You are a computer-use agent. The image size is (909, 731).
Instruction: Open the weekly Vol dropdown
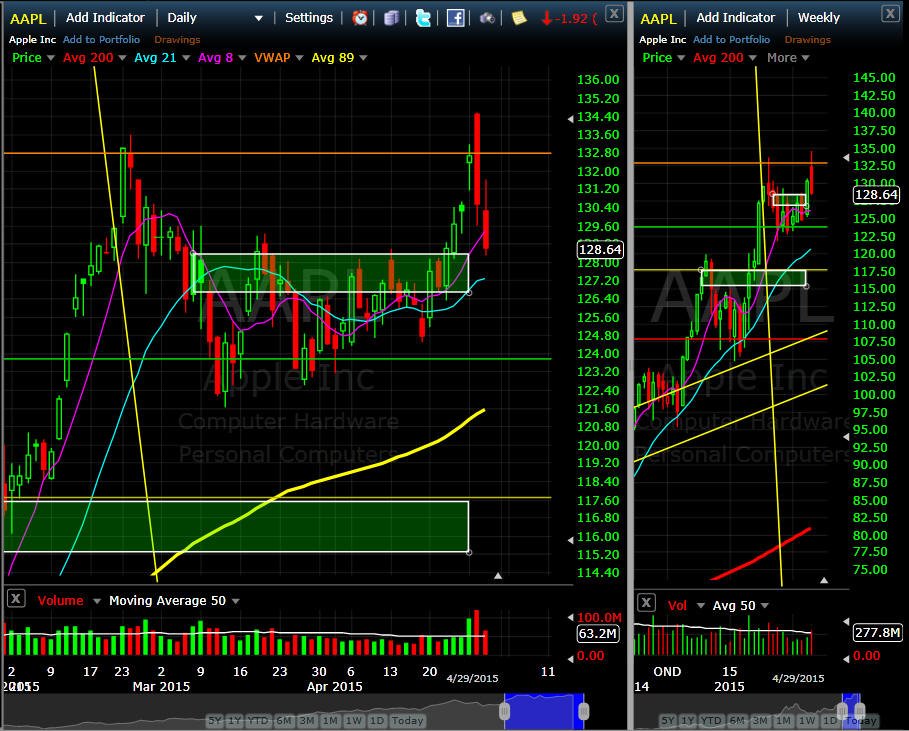(700, 606)
